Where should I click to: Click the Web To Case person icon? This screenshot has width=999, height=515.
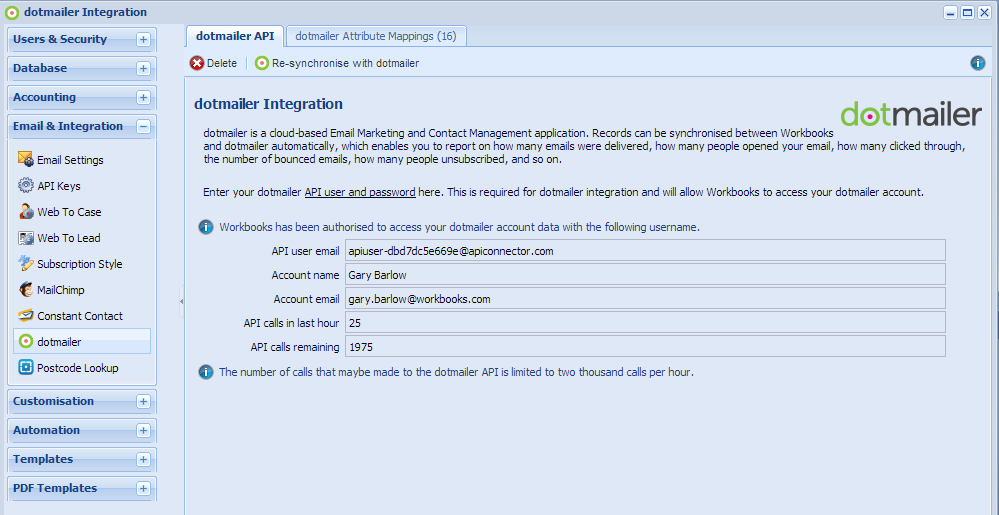25,212
